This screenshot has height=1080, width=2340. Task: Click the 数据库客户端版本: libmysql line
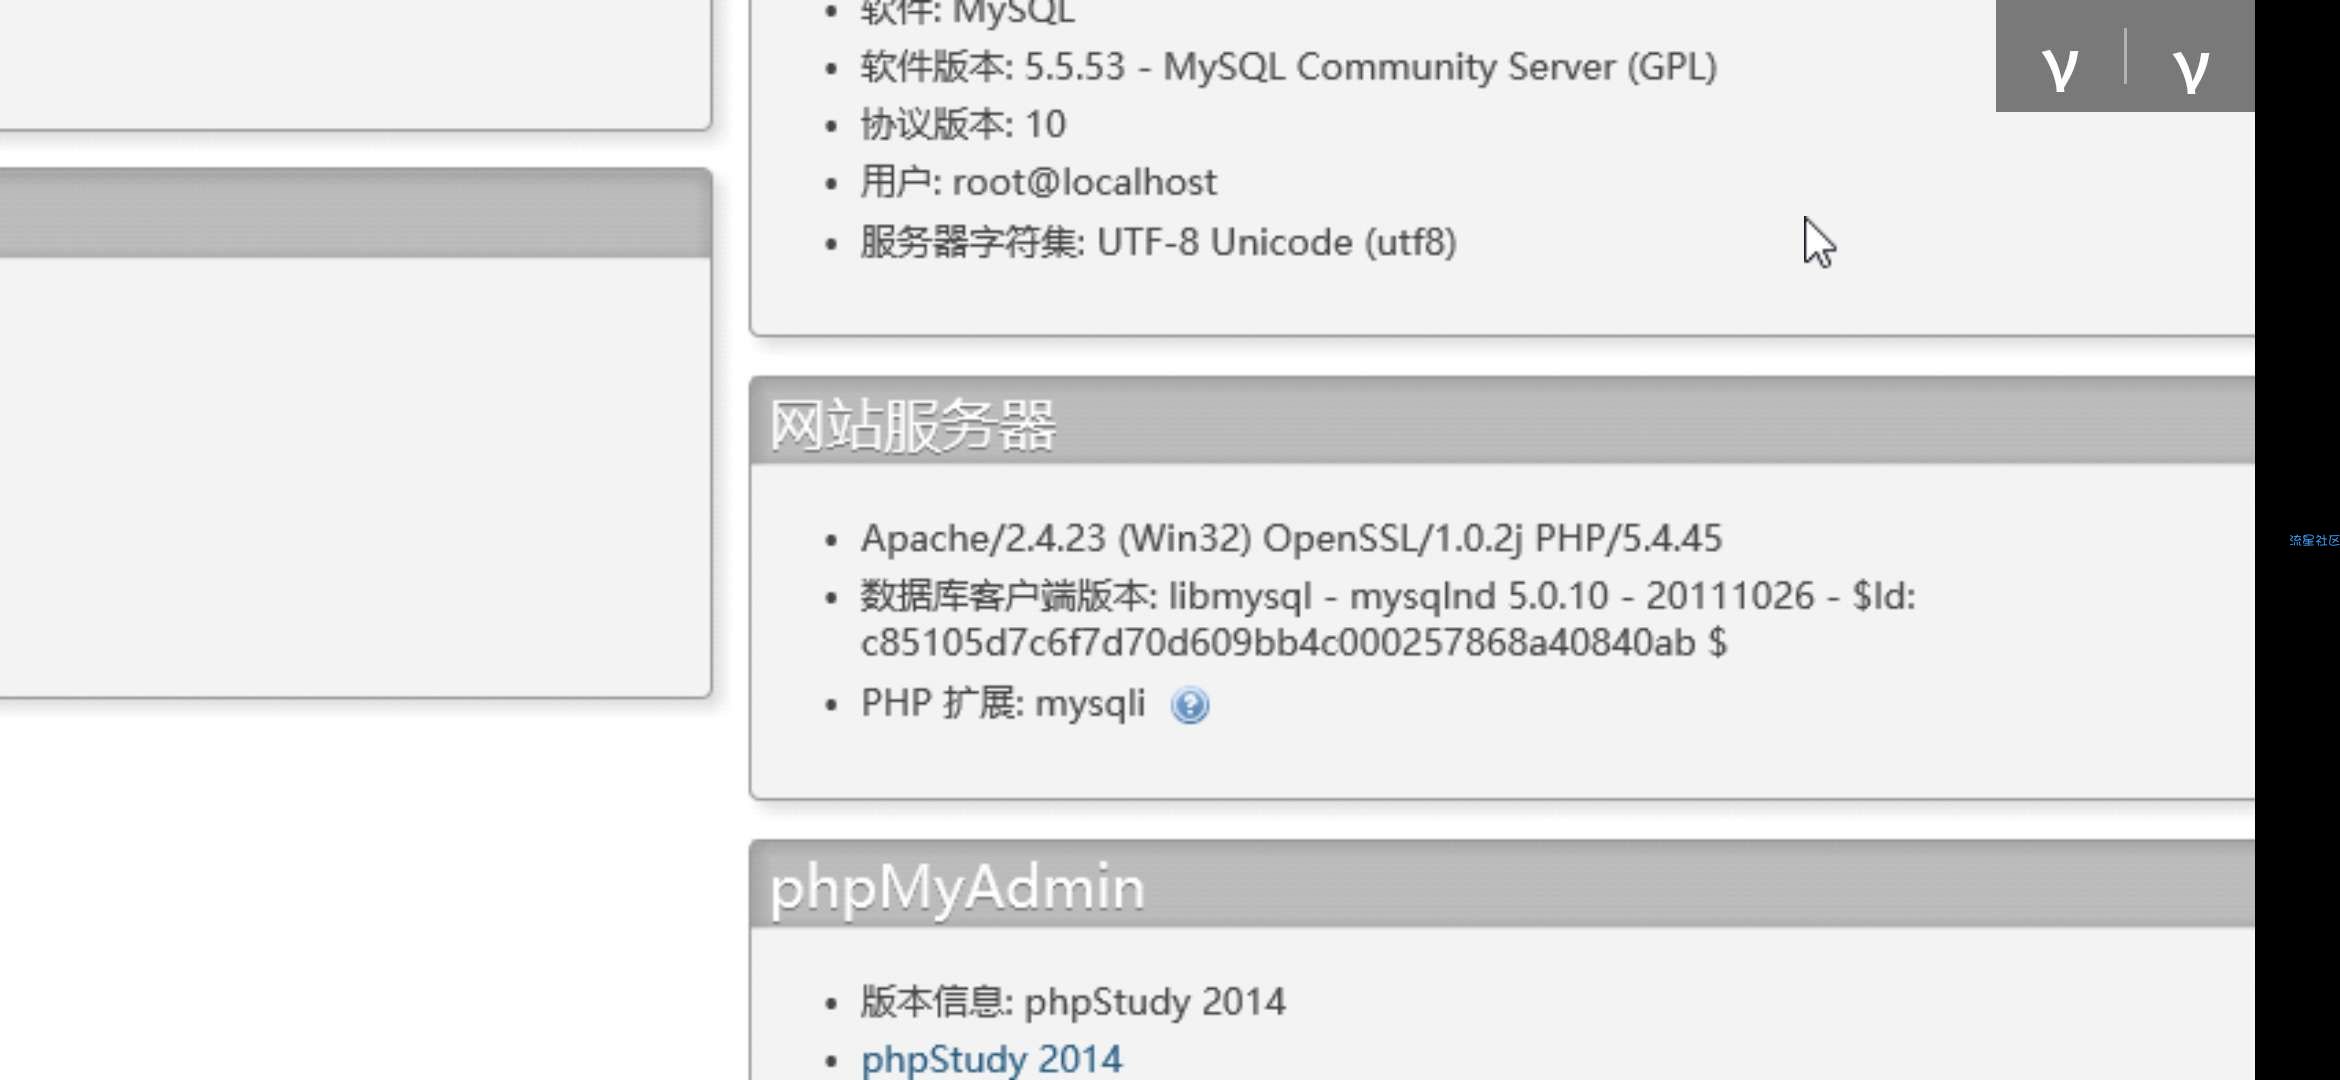[x=1388, y=595]
